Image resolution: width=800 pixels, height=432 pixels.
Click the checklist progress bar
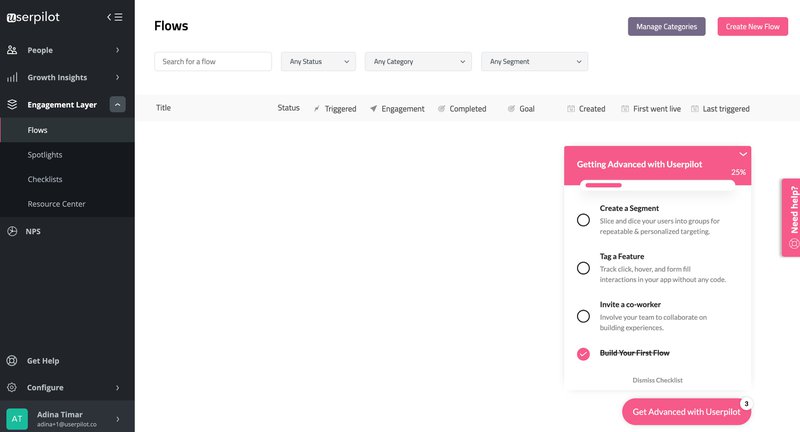(657, 185)
